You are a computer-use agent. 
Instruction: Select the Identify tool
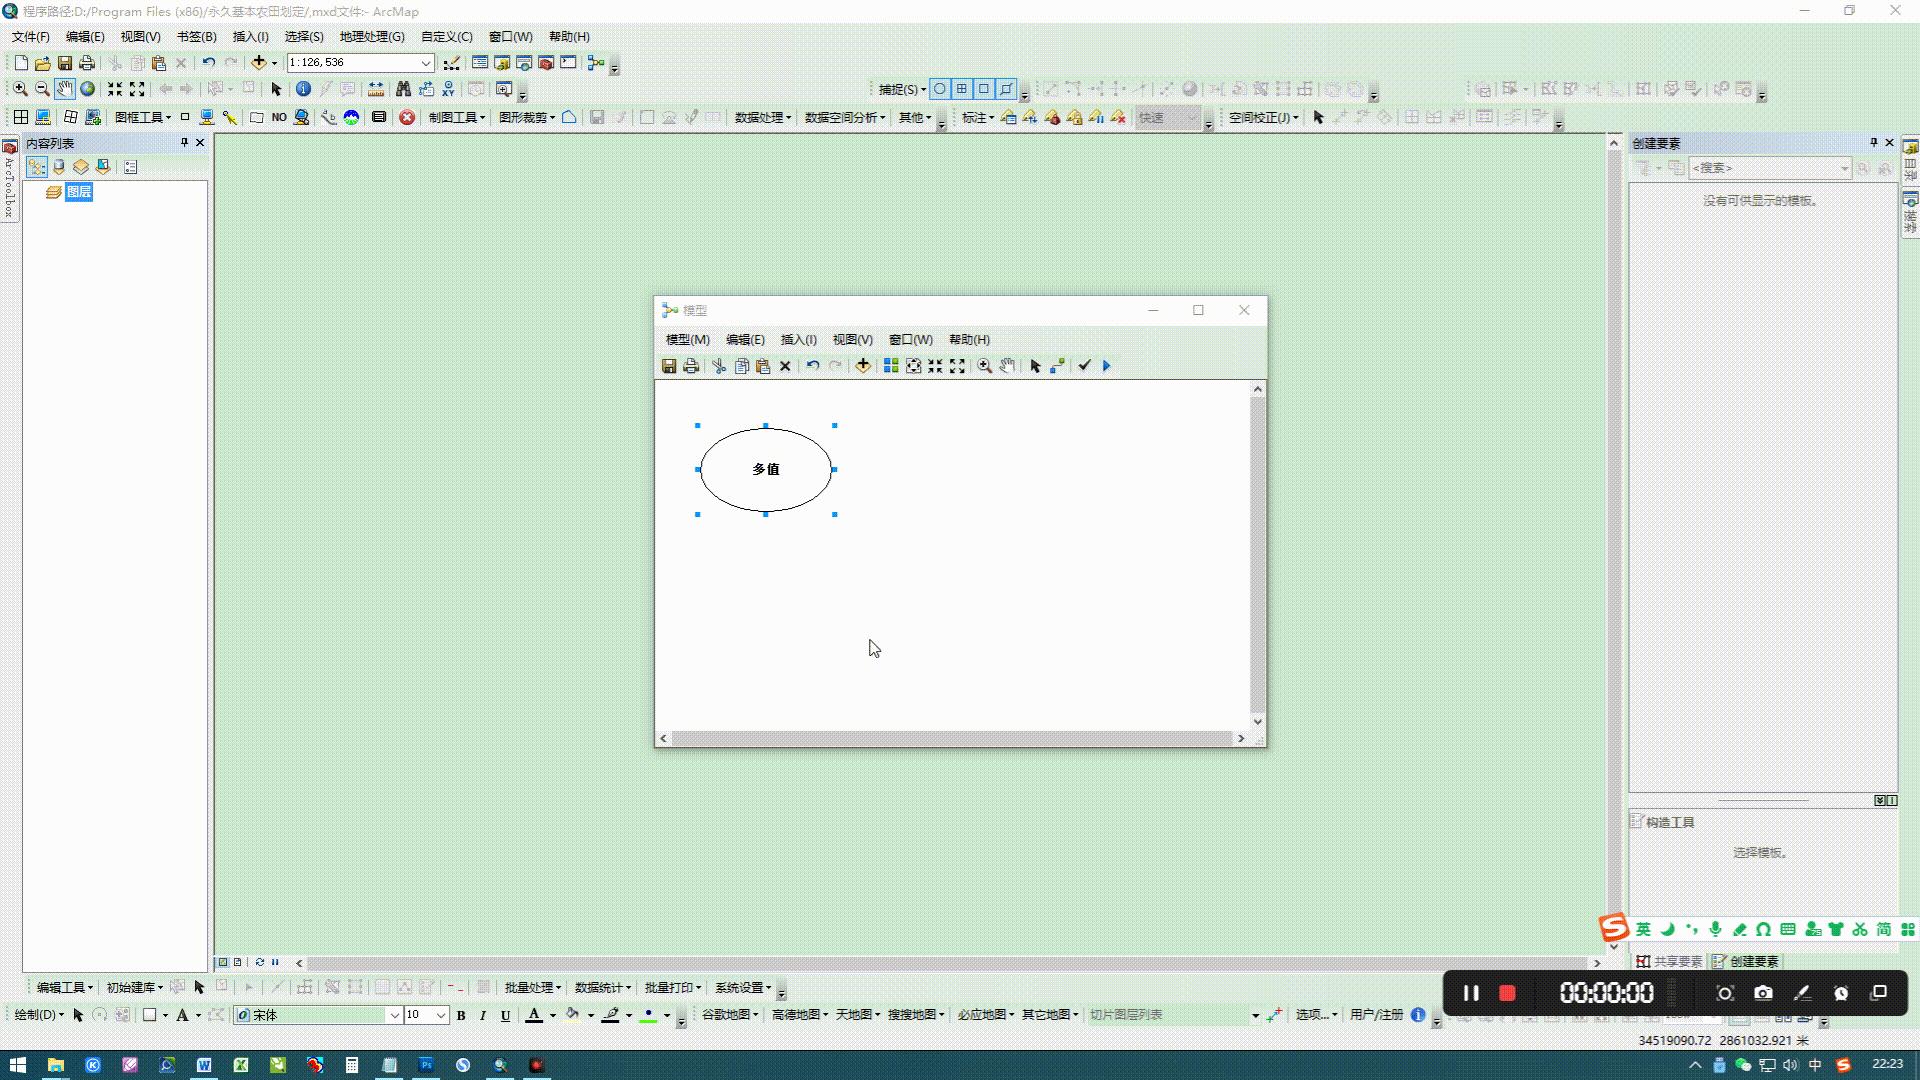[x=303, y=88]
